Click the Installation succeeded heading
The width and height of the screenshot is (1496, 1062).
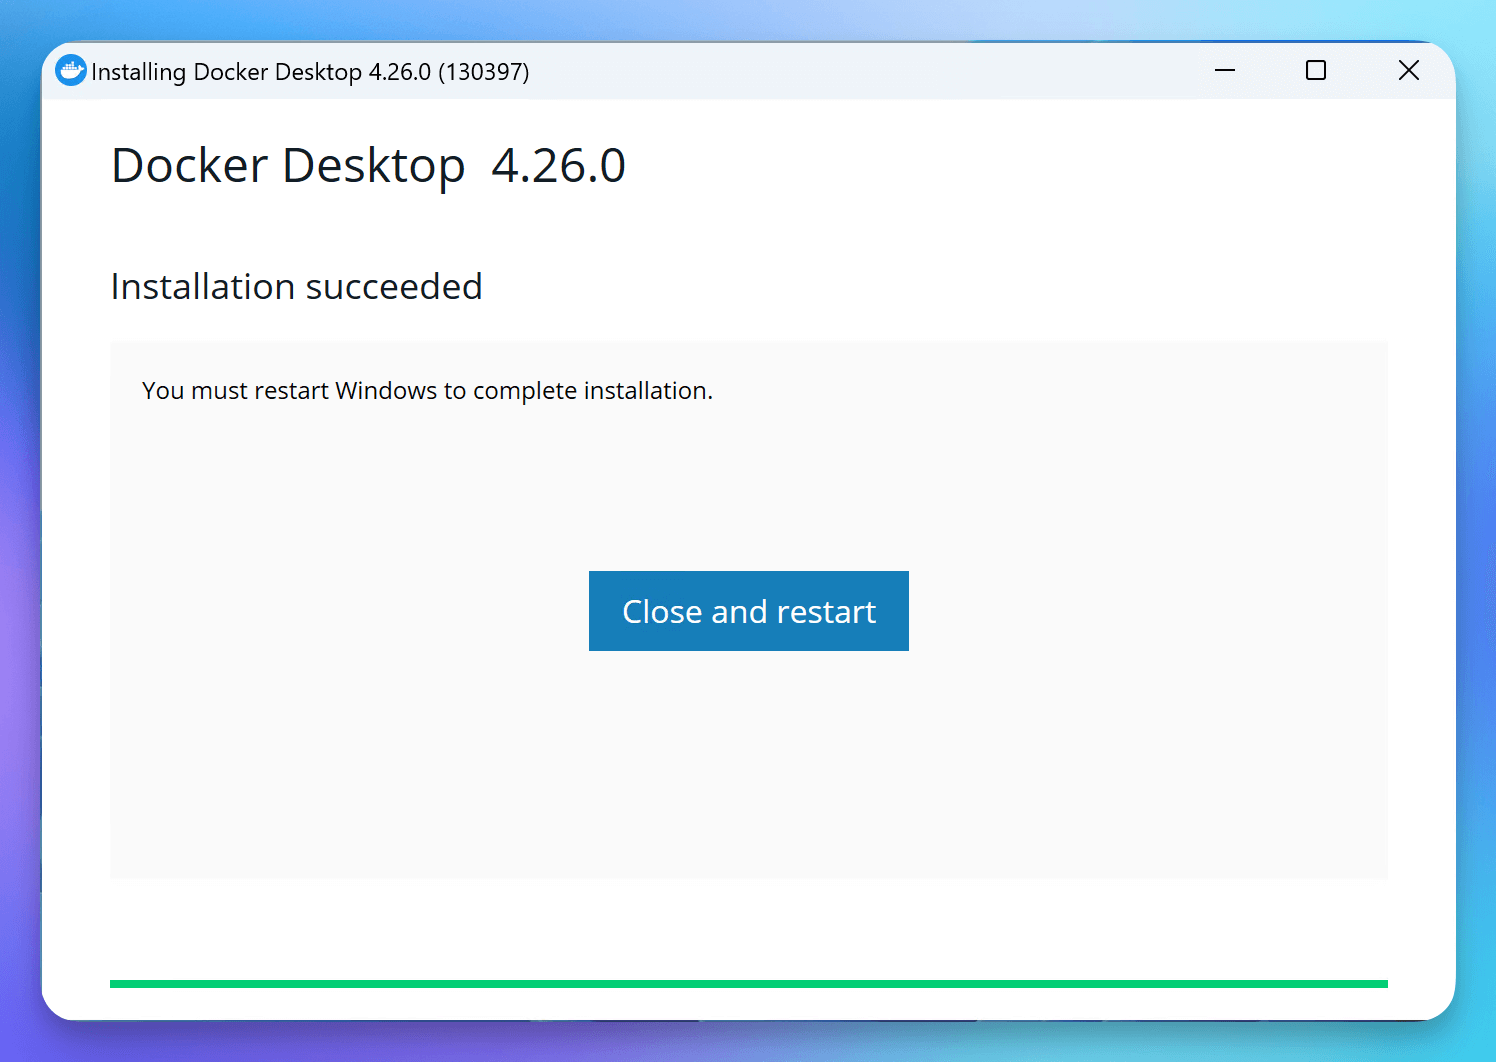[x=296, y=286]
